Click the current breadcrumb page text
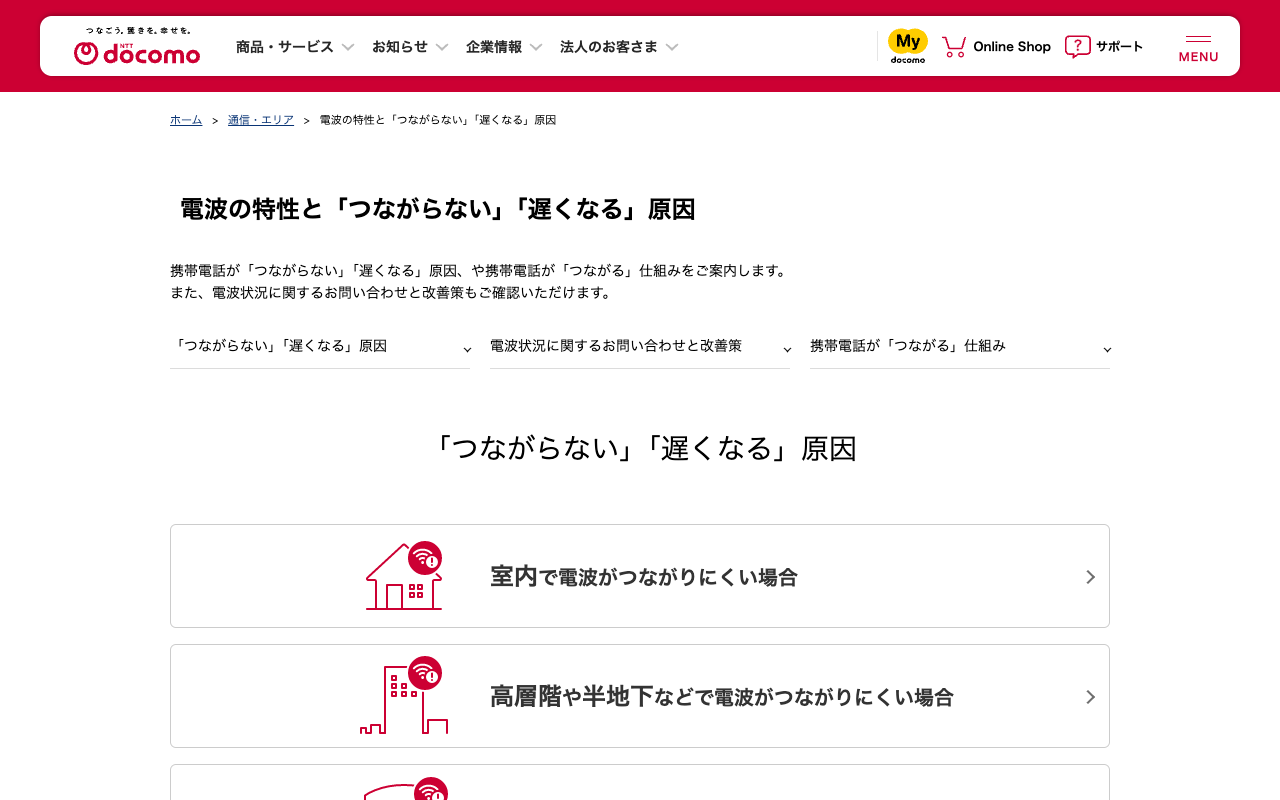The height and width of the screenshot is (800, 1280). click(438, 120)
